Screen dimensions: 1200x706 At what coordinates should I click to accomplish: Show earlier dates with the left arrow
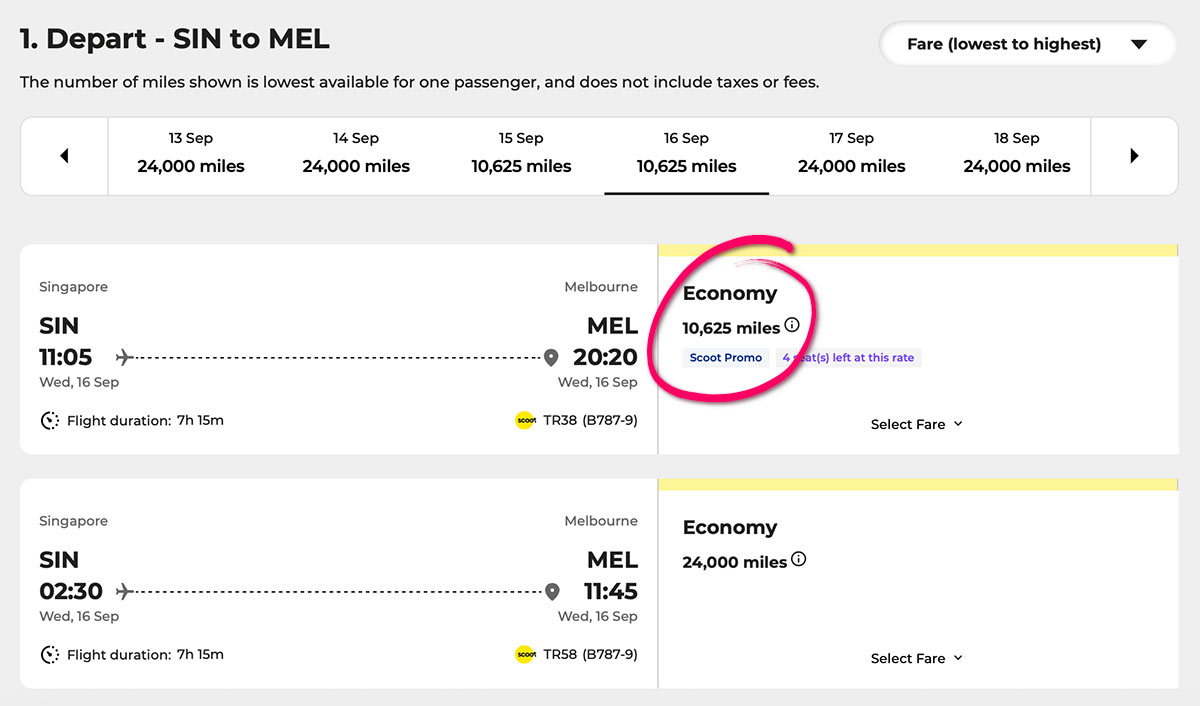[x=64, y=156]
